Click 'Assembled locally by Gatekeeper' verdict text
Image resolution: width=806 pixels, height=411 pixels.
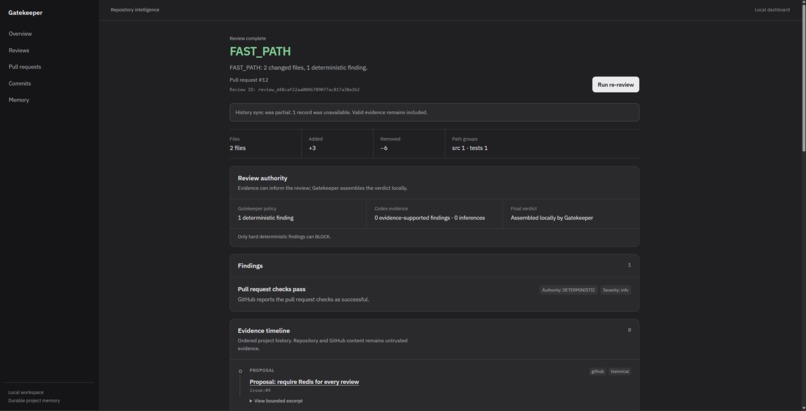click(x=552, y=218)
